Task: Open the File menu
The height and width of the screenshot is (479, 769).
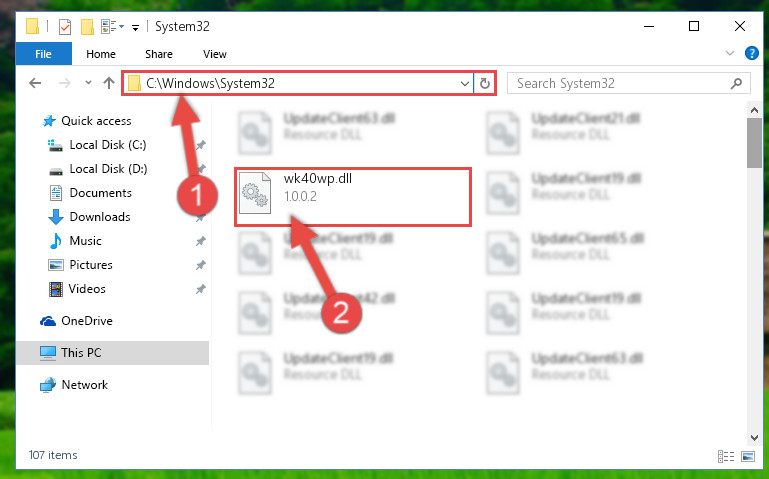Action: tap(44, 54)
